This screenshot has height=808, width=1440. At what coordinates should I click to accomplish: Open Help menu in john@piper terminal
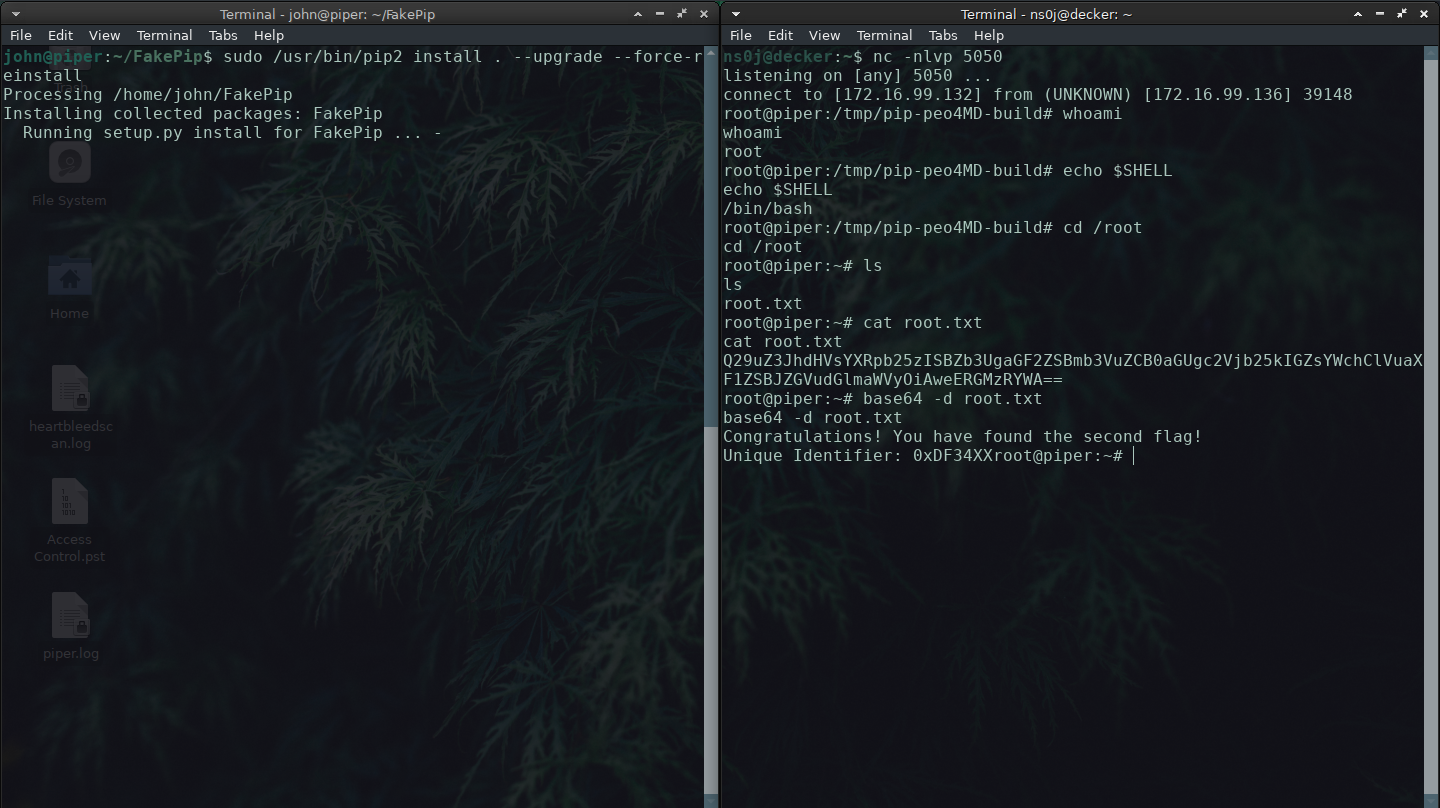point(269,35)
